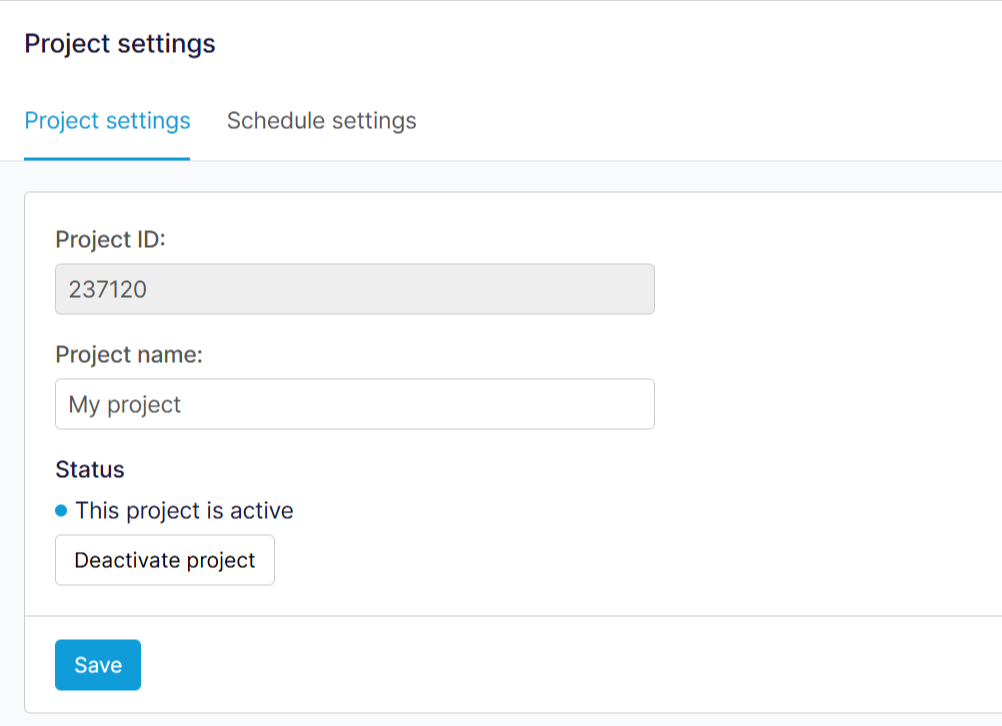Select the Project settings tab
Viewport: 1002px width, 726px height.
(x=107, y=121)
